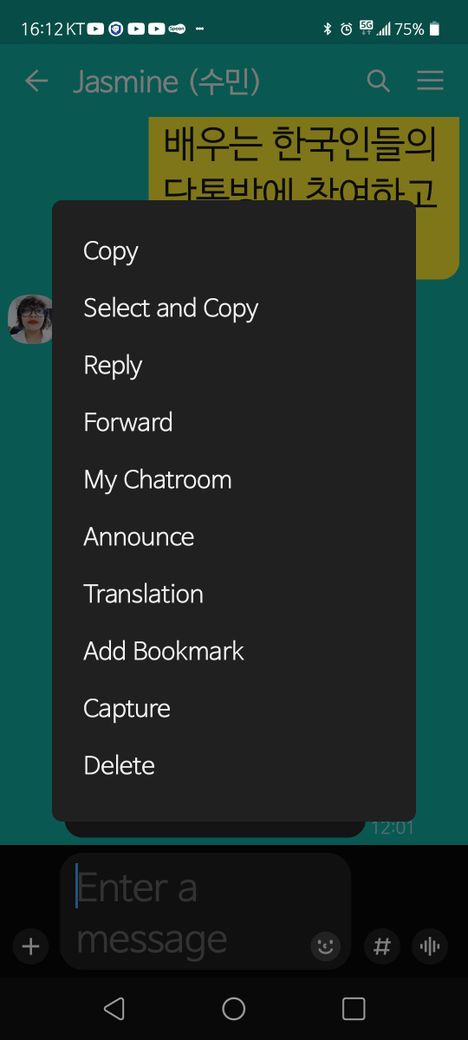This screenshot has width=468, height=1040.
Task: Tap the voice message waveform icon
Action: [x=430, y=946]
